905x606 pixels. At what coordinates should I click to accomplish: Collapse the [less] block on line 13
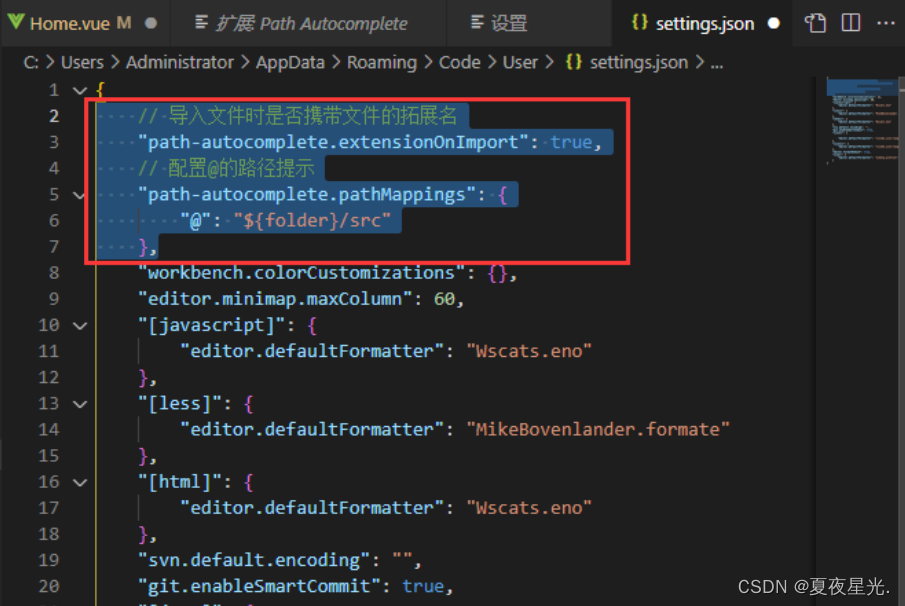(x=78, y=403)
